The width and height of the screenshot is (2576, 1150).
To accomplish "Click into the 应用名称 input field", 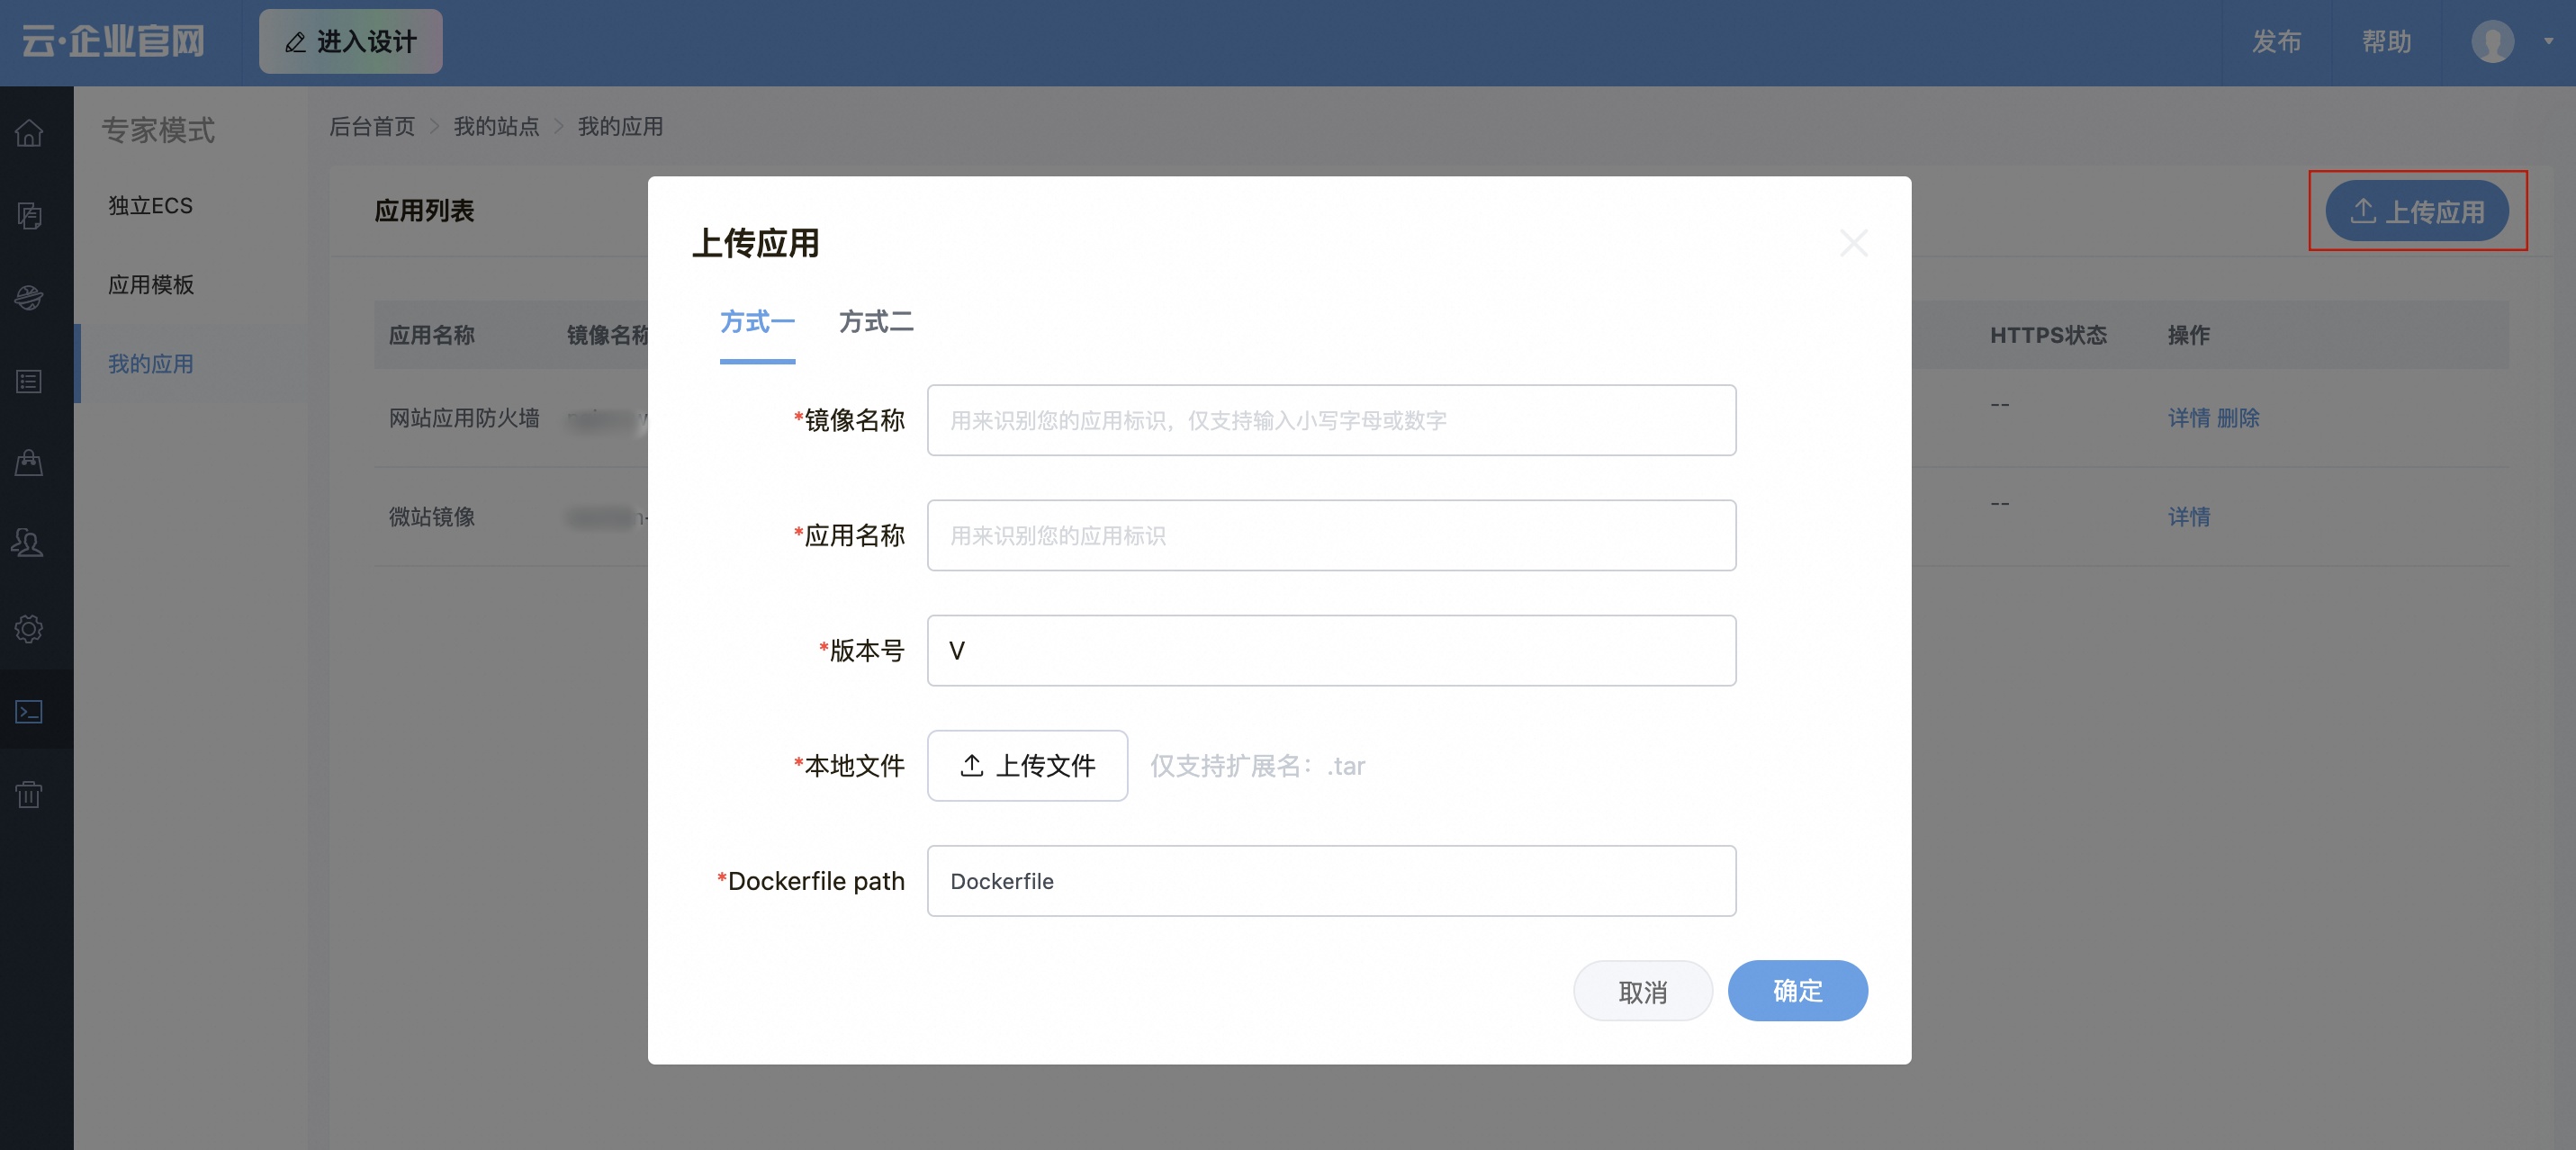I will tap(1330, 536).
